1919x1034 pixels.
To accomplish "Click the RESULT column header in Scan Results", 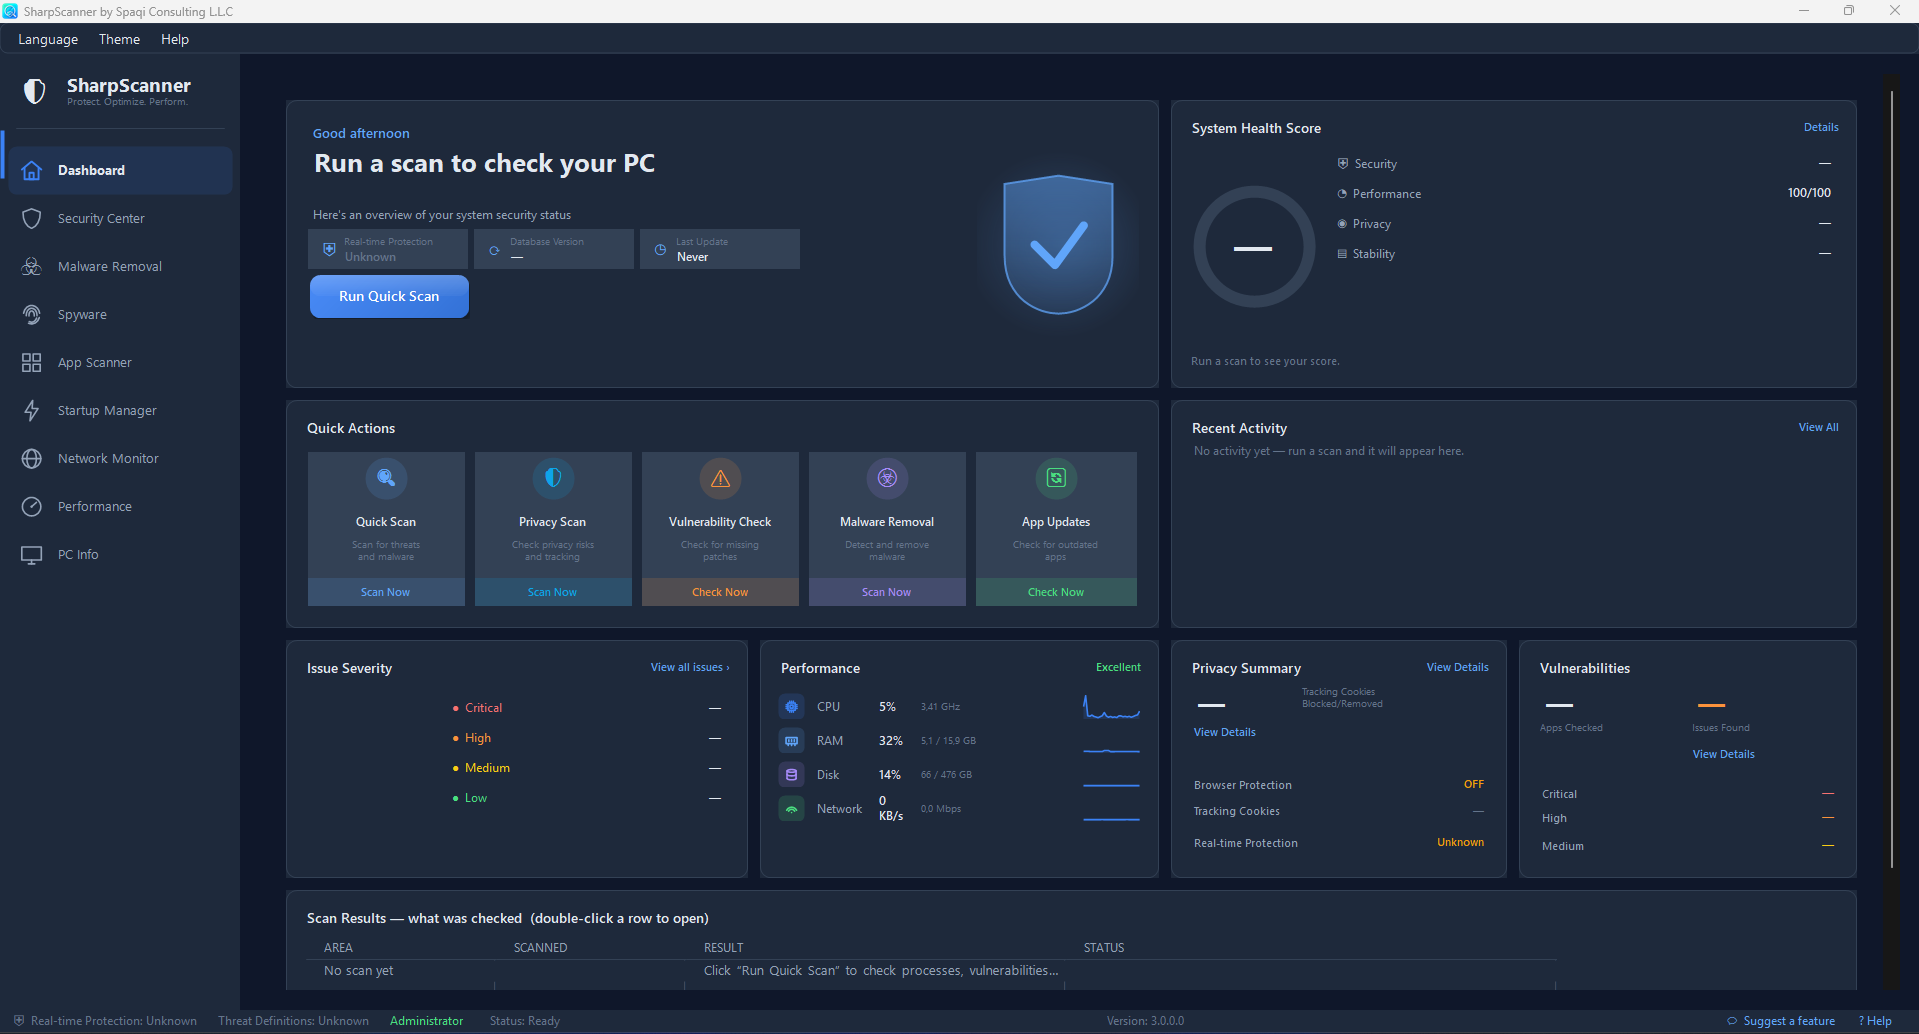I will [x=723, y=948].
